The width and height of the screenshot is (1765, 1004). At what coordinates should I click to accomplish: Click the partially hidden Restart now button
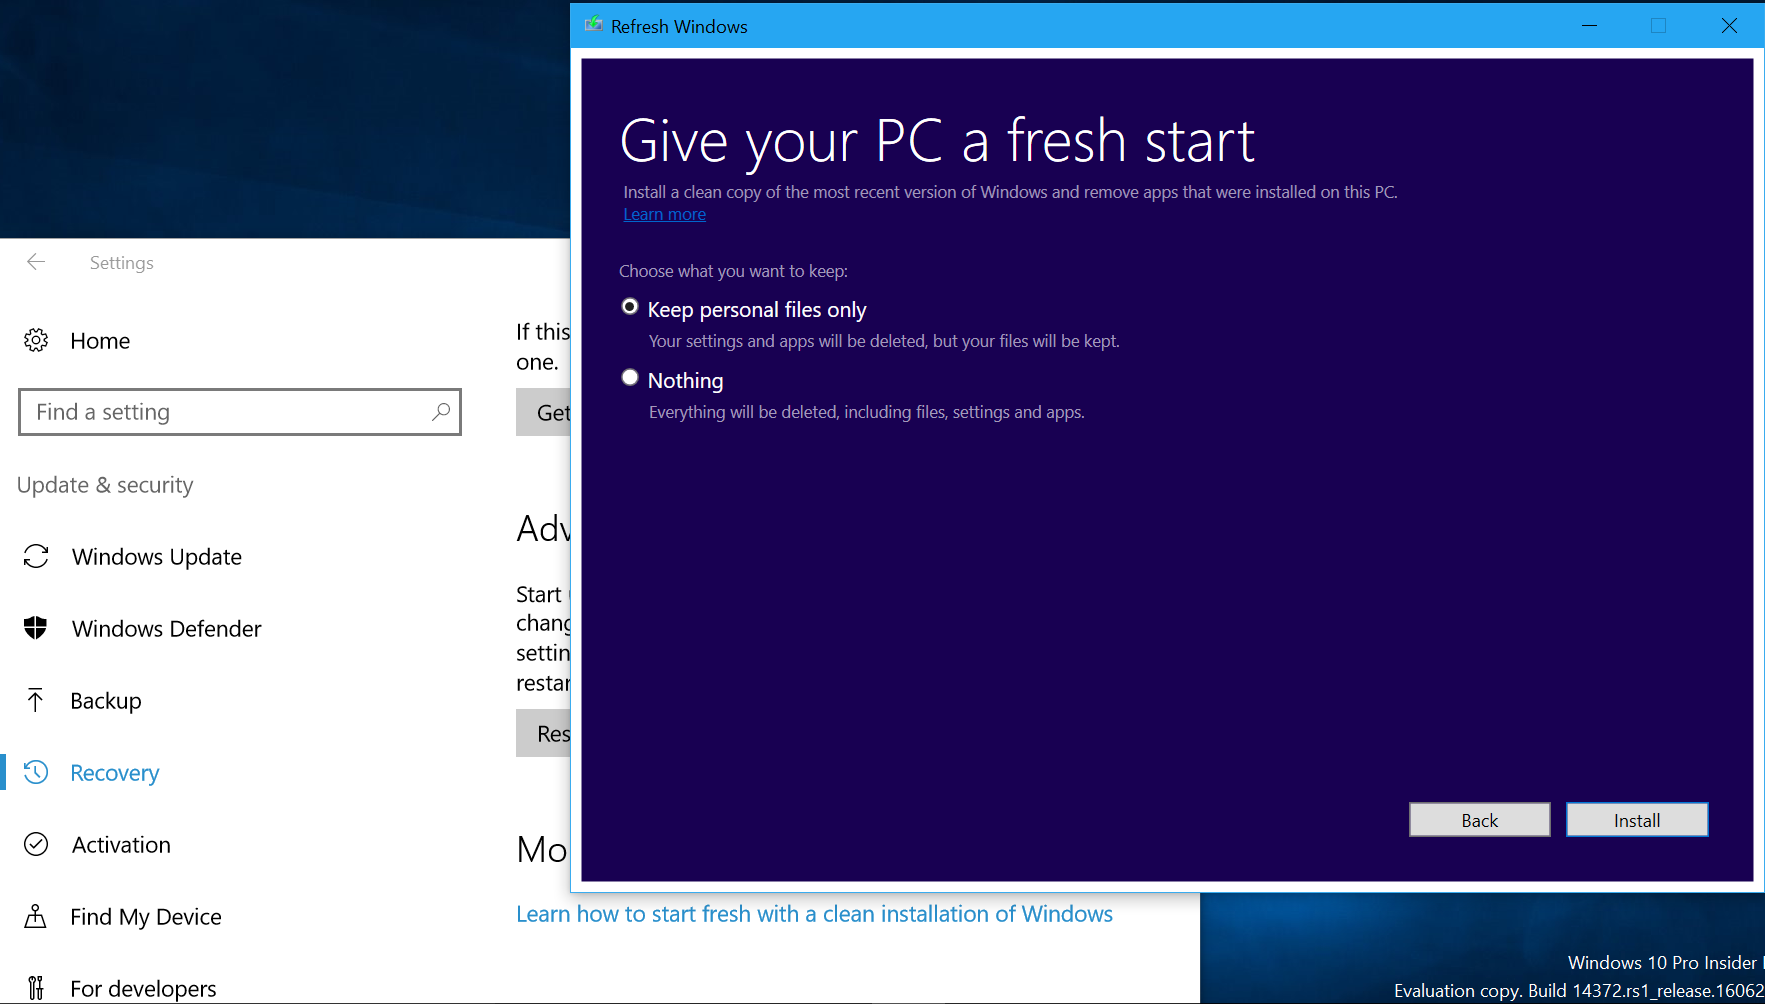pyautogui.click(x=543, y=733)
